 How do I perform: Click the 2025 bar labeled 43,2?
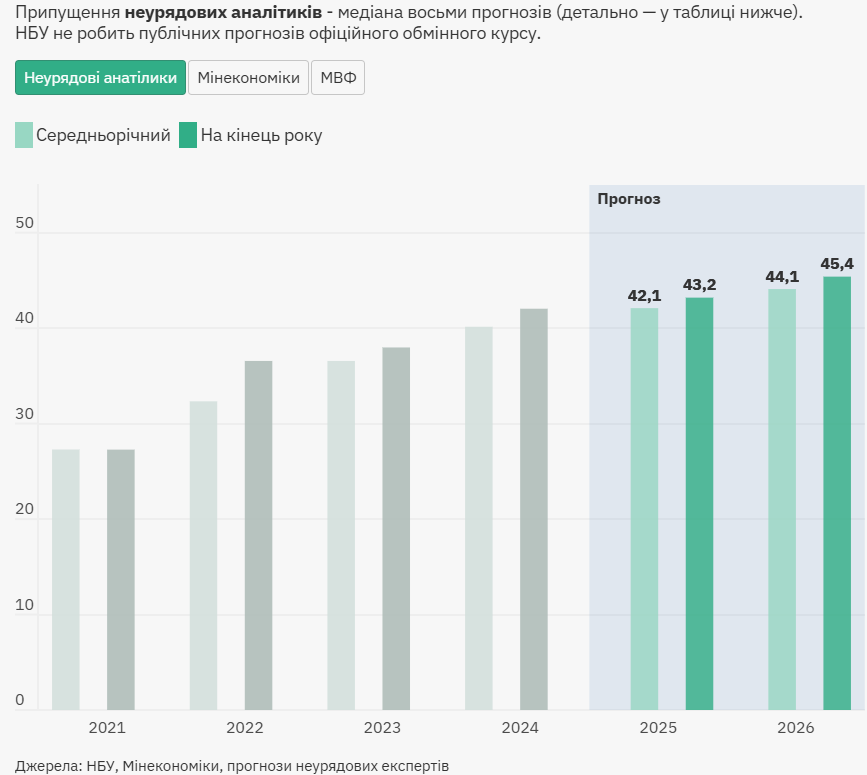(699, 504)
